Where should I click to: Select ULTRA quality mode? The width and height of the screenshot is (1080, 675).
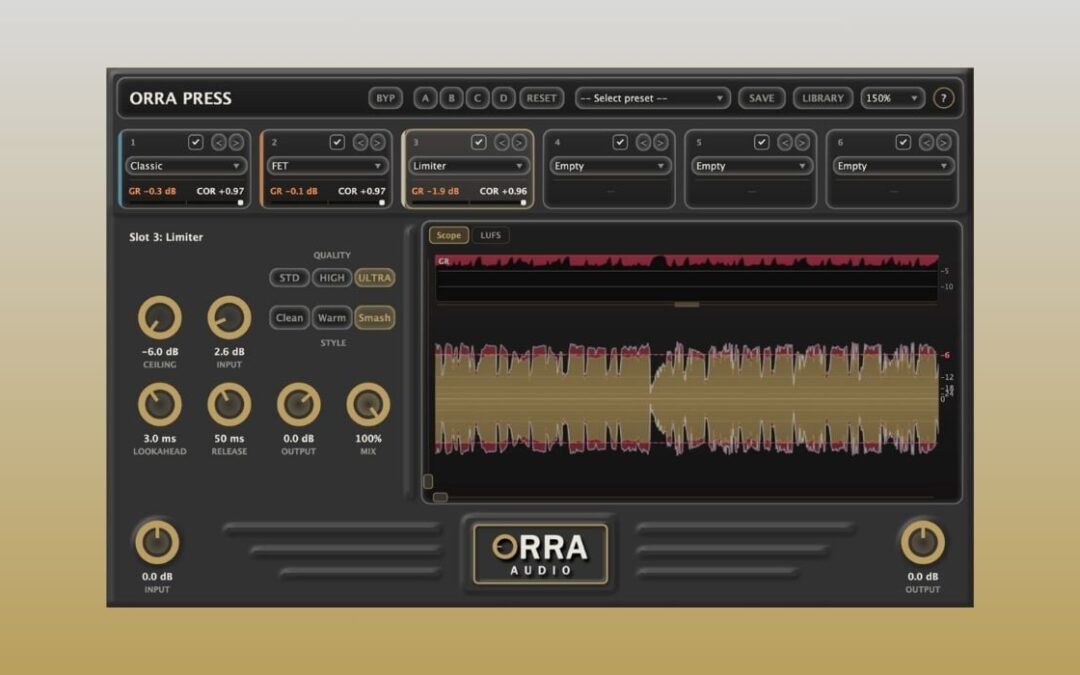coord(375,278)
